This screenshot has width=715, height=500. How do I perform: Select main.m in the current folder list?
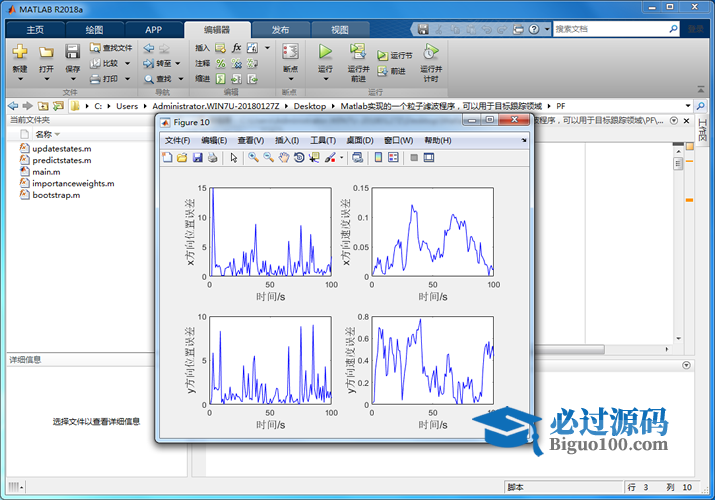[x=46, y=172]
